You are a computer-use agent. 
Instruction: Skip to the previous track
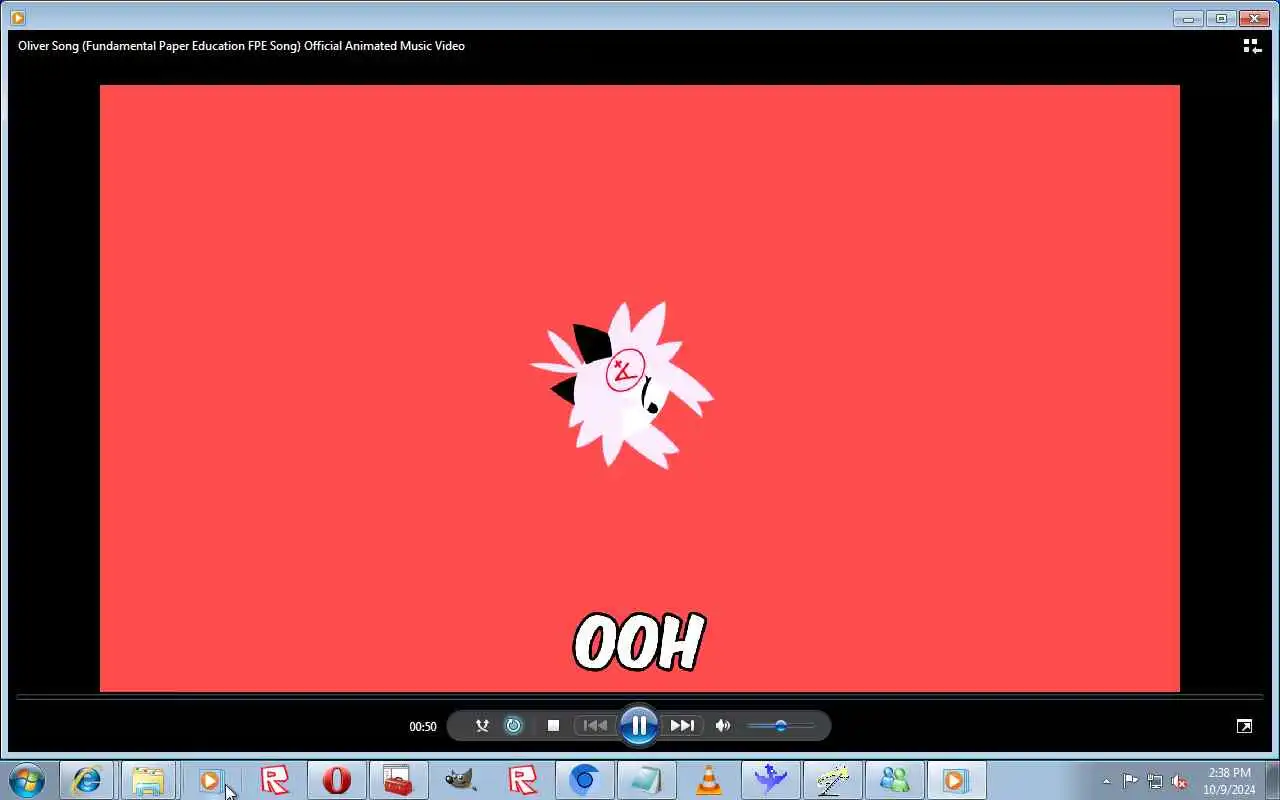[595, 726]
